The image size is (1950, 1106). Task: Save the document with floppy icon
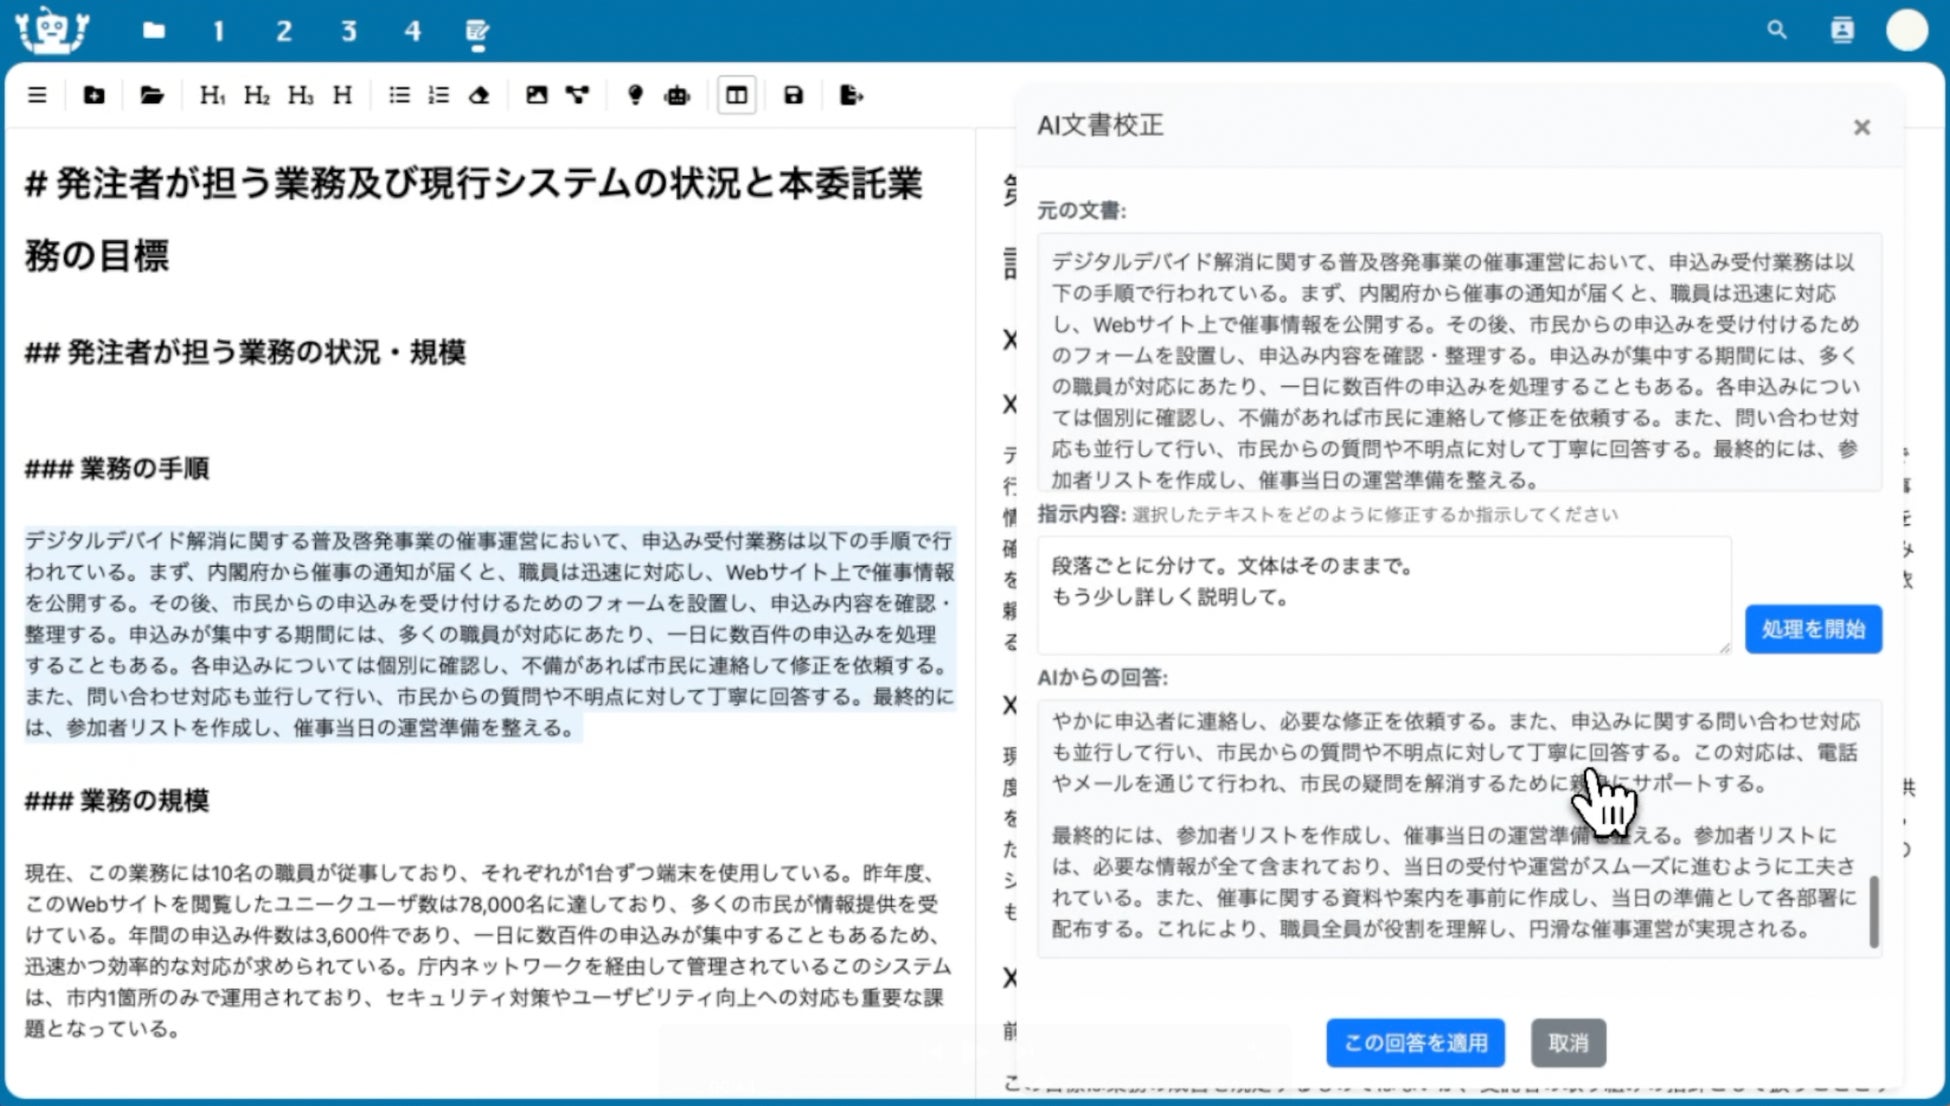pos(793,96)
